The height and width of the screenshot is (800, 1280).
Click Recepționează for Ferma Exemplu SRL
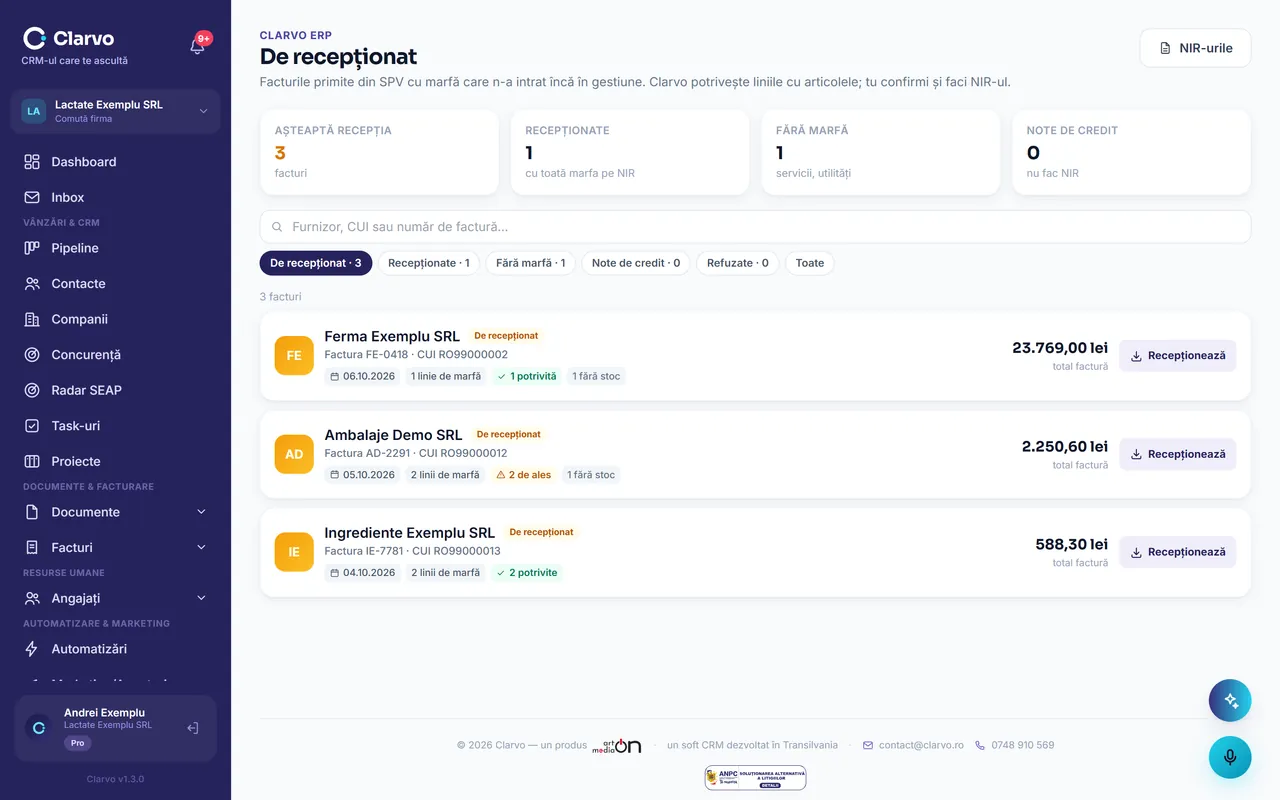[x=1177, y=356]
